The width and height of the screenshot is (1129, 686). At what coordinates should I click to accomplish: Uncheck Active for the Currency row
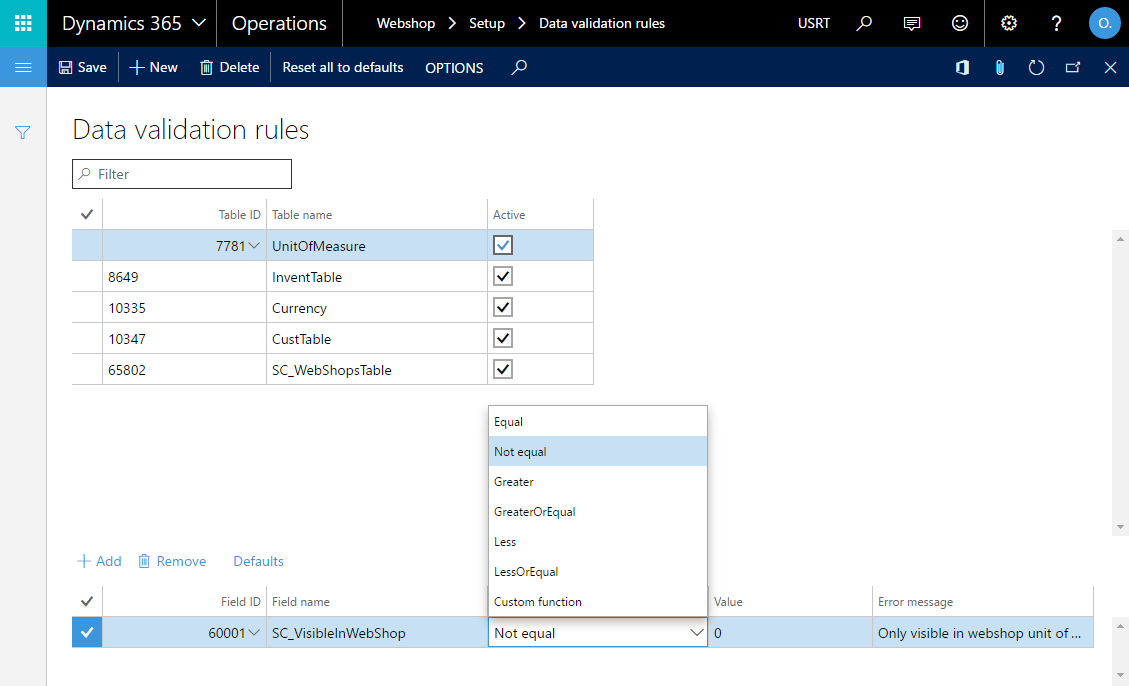click(502, 307)
